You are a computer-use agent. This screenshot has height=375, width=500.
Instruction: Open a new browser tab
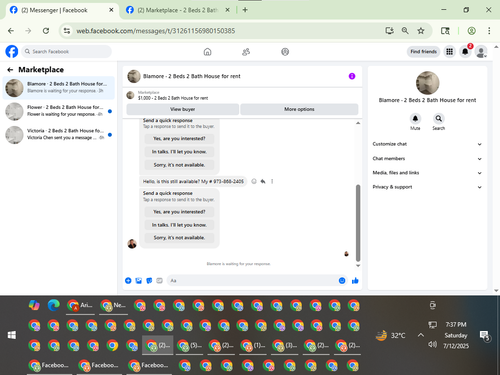tap(245, 10)
